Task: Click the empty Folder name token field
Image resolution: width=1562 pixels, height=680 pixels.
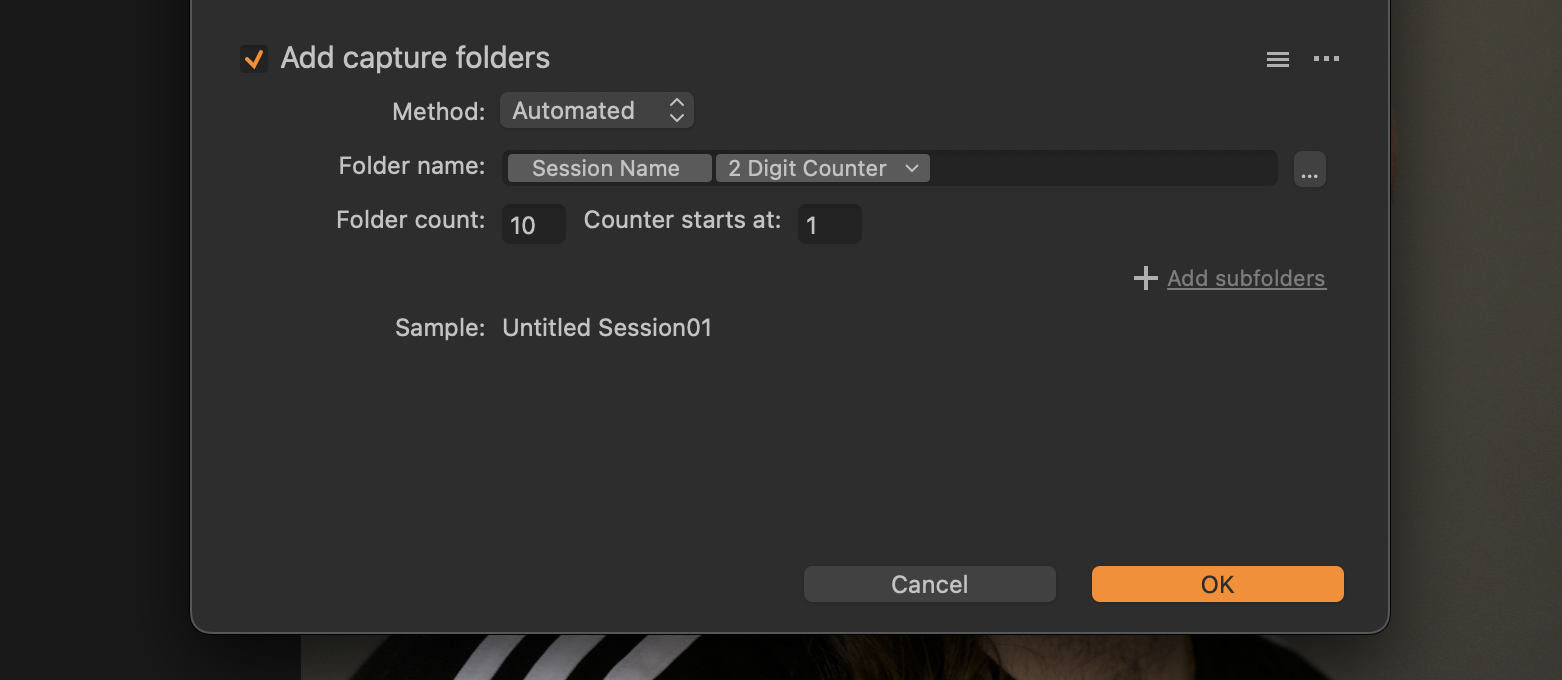Action: (x=1103, y=168)
